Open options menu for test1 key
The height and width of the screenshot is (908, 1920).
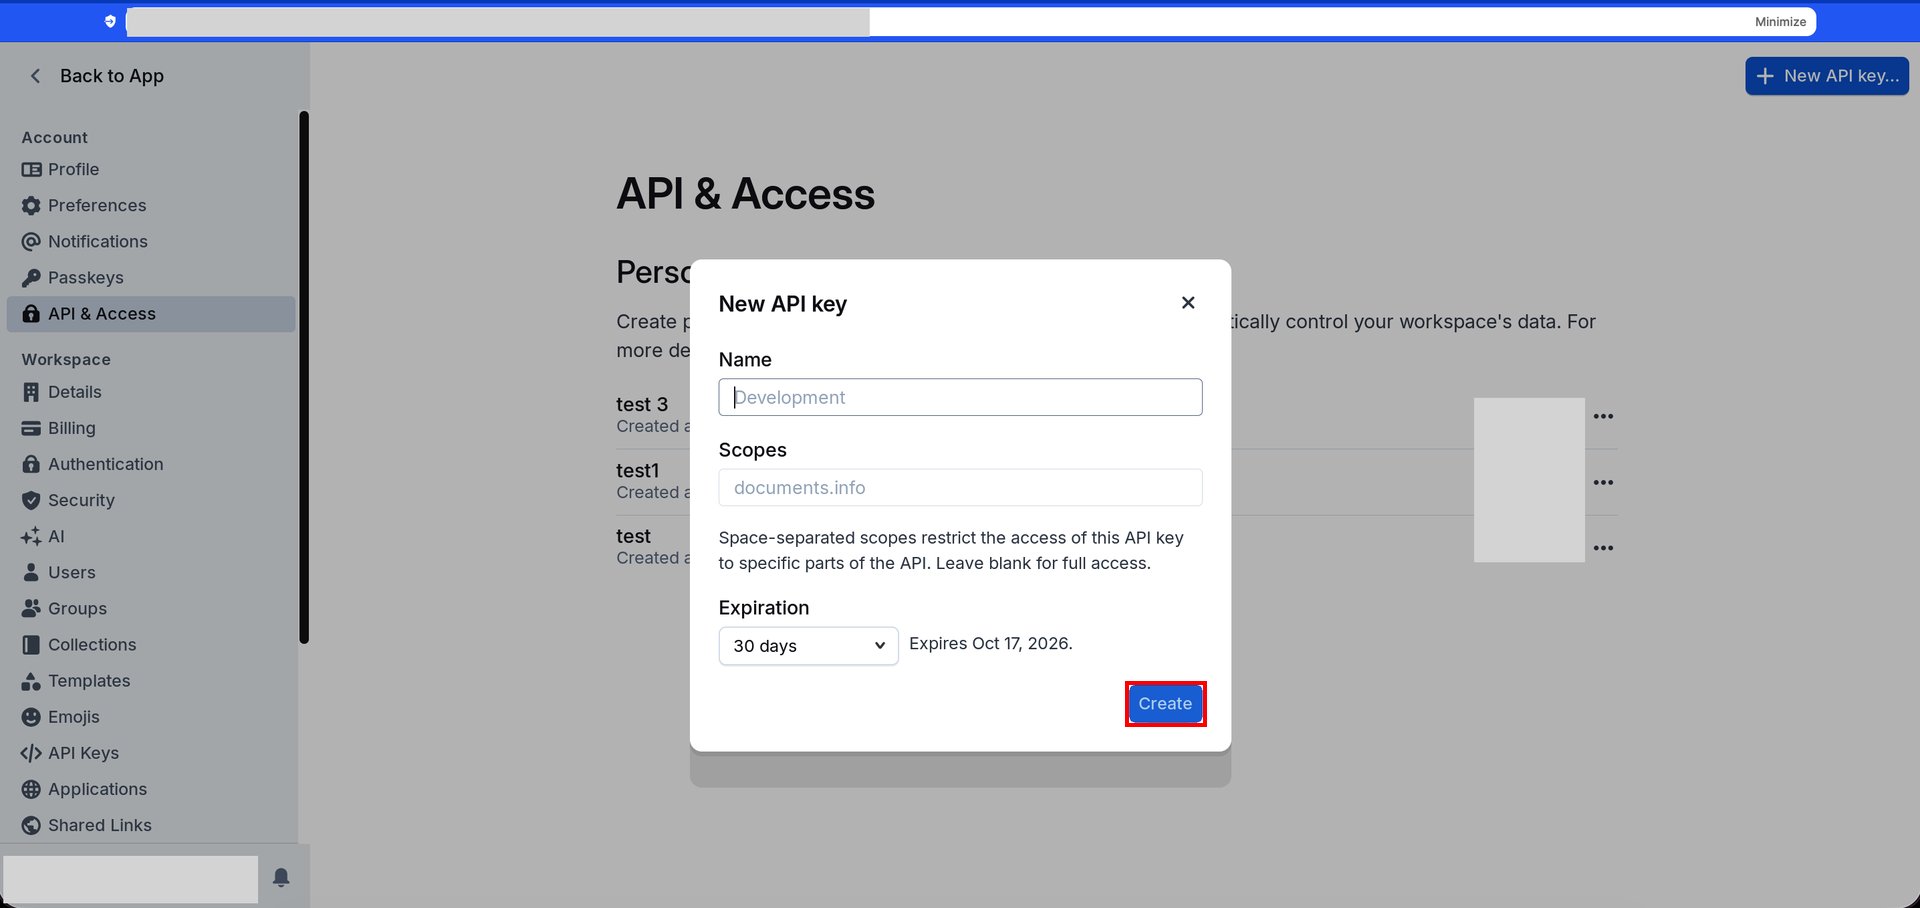tap(1603, 482)
